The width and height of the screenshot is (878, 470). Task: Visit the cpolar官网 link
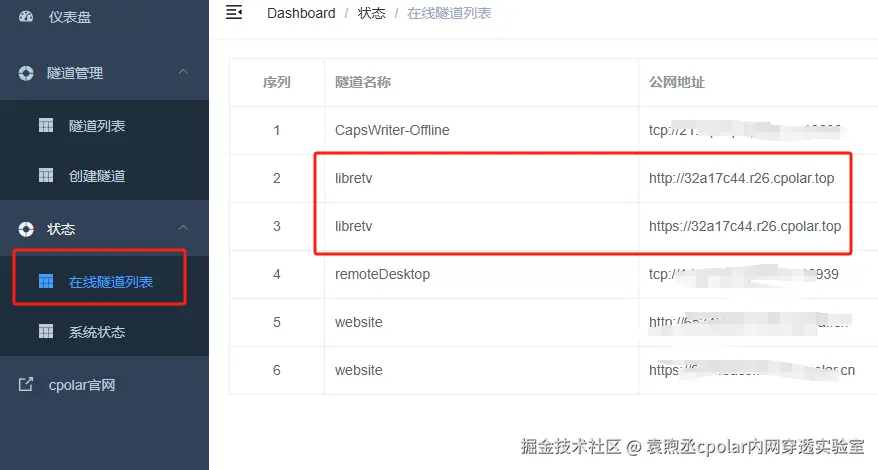(82, 385)
